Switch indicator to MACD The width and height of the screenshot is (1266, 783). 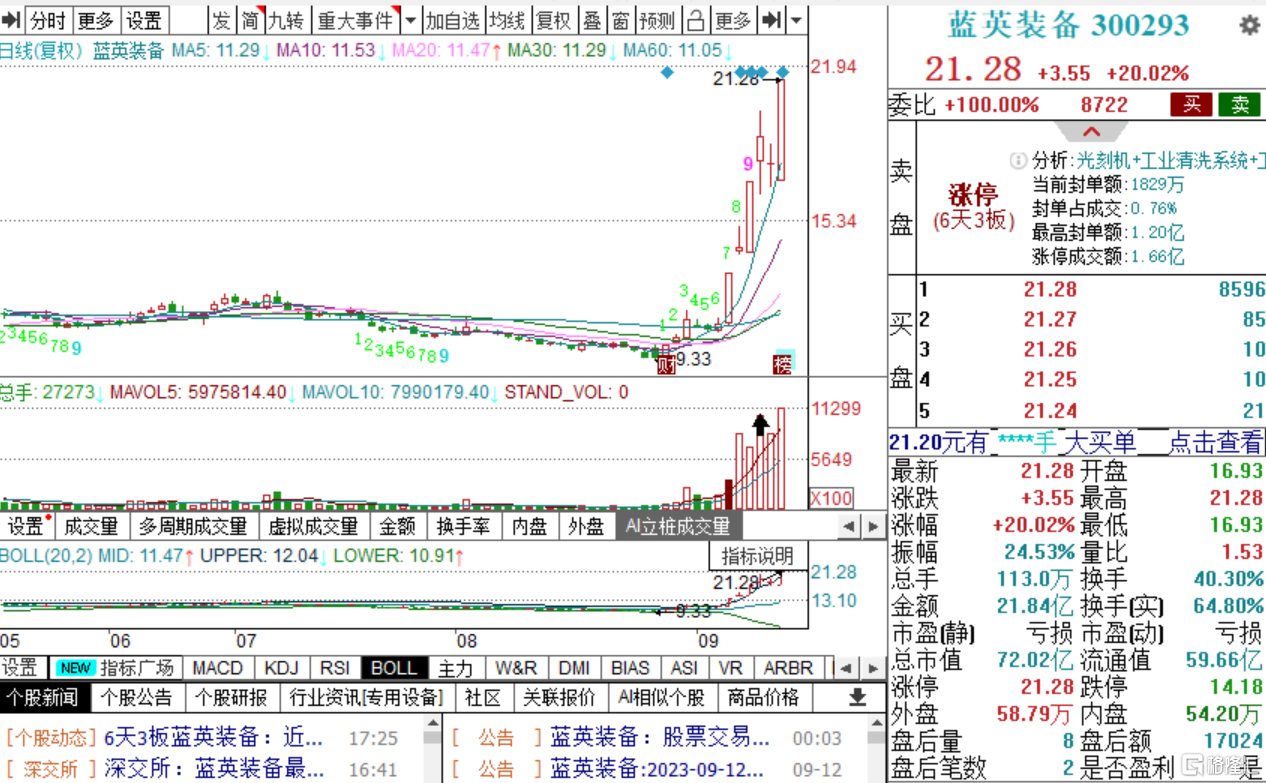(x=217, y=668)
